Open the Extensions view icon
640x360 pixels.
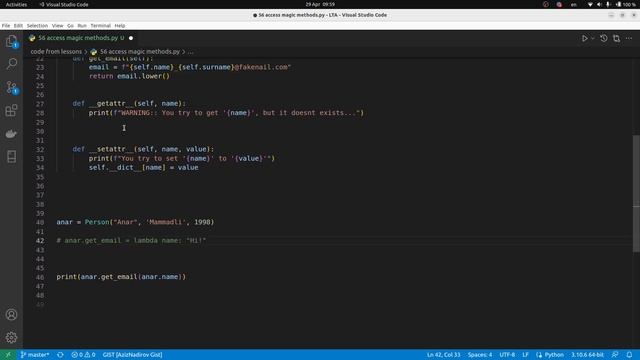[11, 110]
